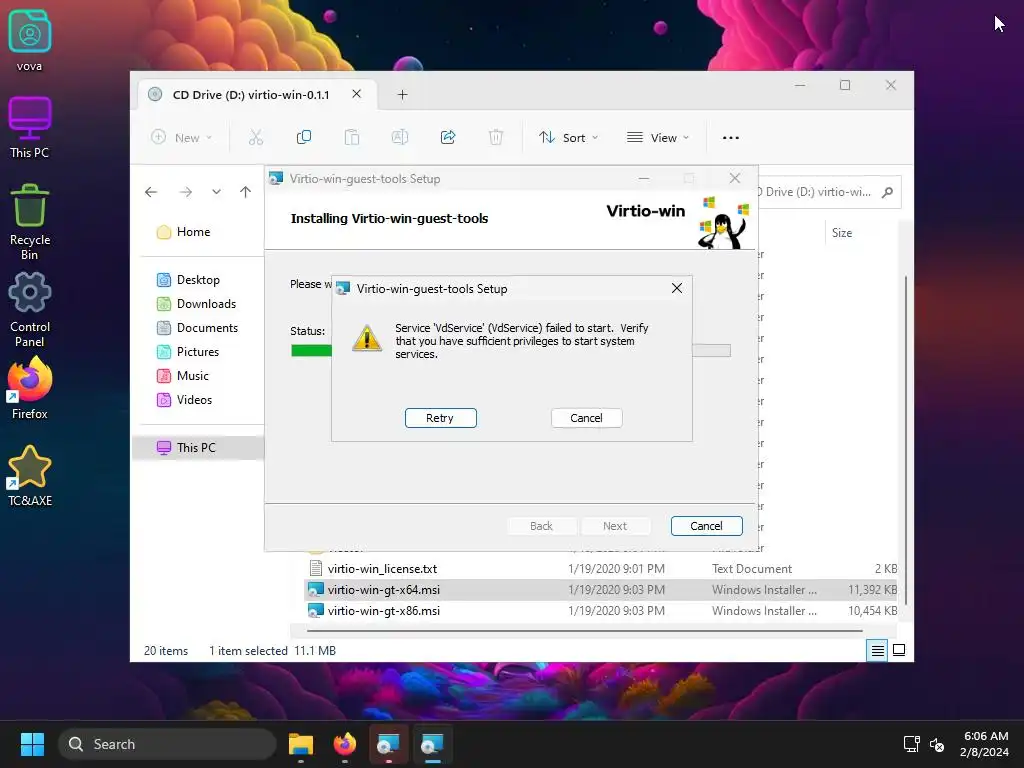Launch Control Panel from the desktop
Screen dimensions: 1024x768
click(29, 309)
